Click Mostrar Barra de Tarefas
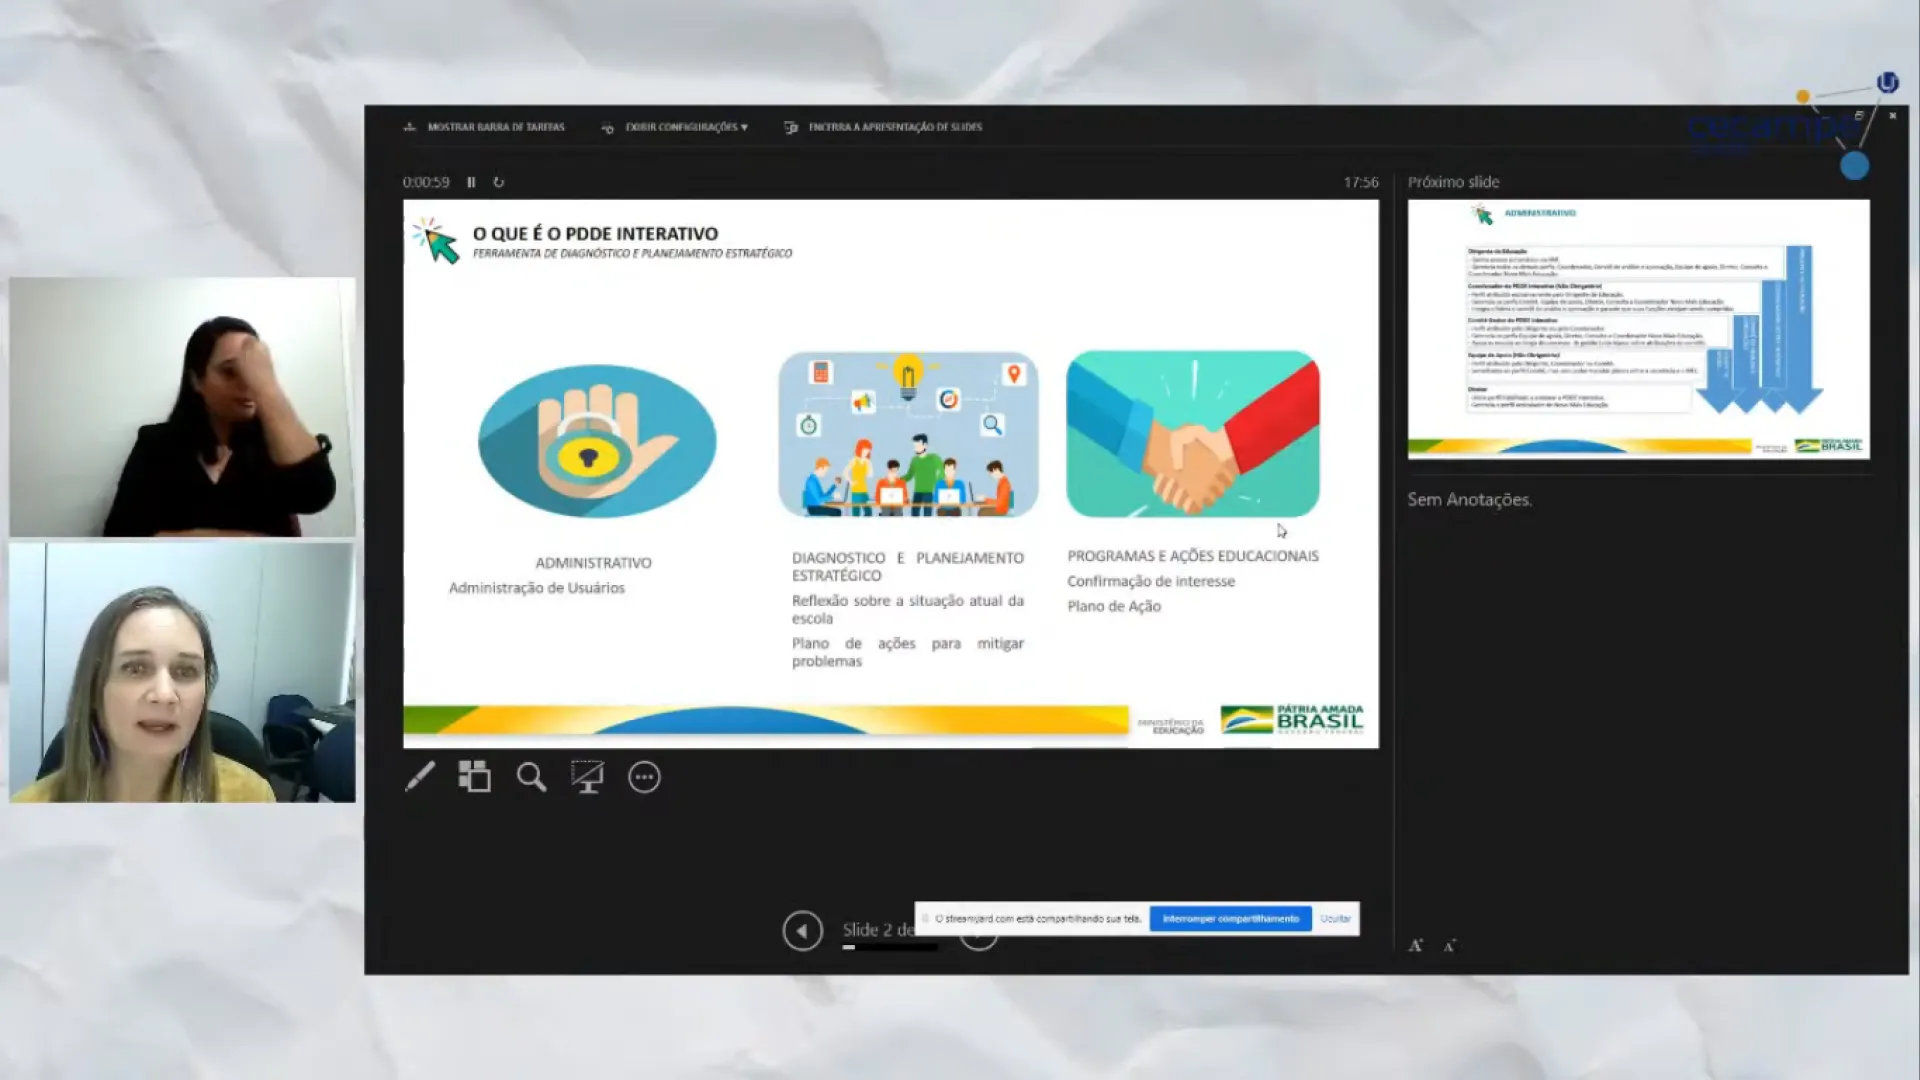Screen dimensions: 1920x1080 click(x=495, y=127)
